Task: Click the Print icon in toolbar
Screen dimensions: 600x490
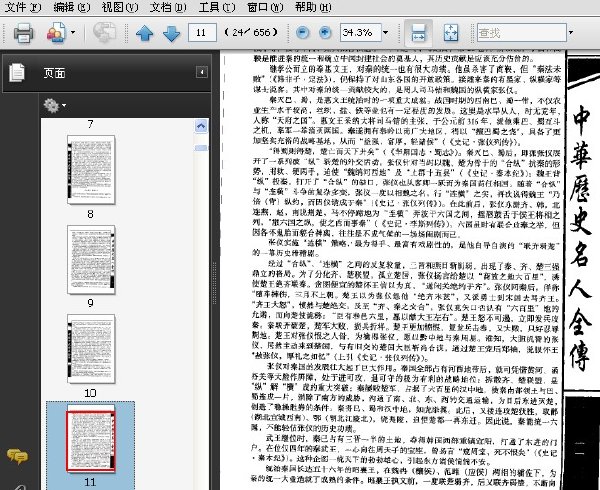Action: pos(23,33)
